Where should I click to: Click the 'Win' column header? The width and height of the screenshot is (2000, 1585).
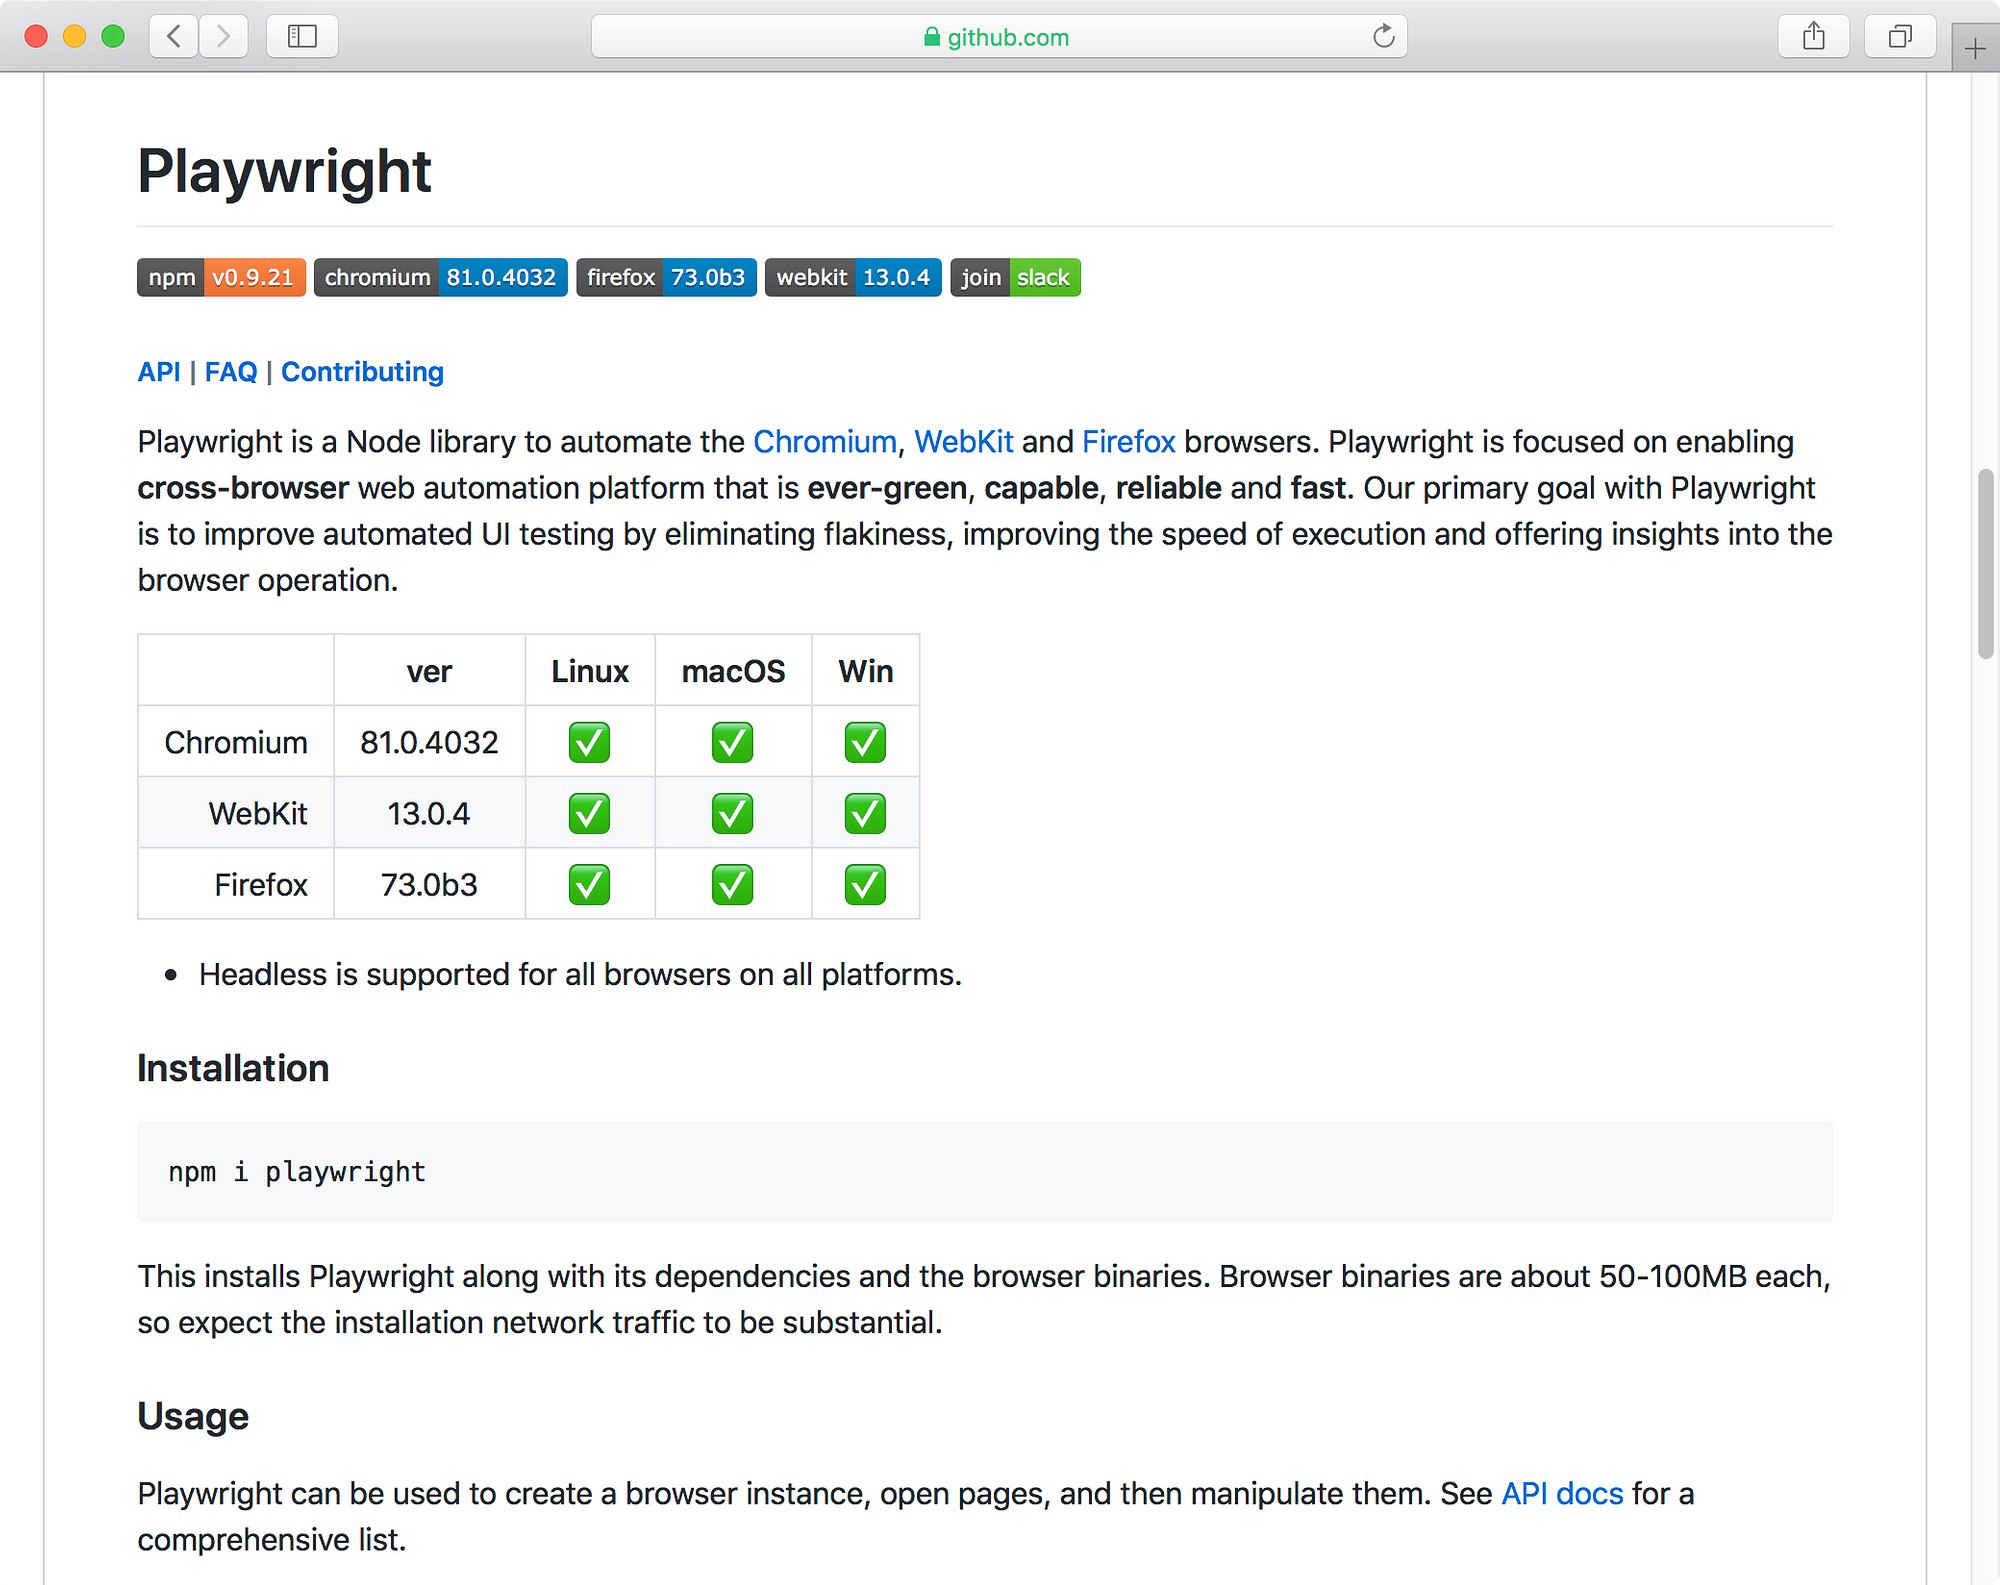(x=866, y=671)
